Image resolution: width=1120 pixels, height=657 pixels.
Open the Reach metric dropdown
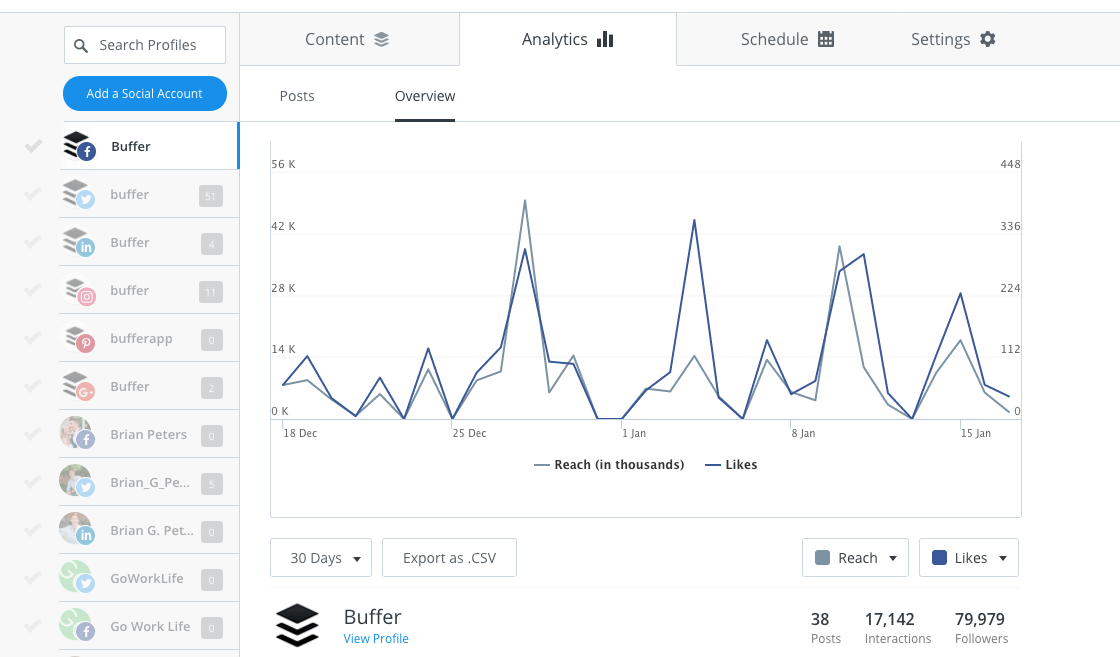tap(855, 558)
